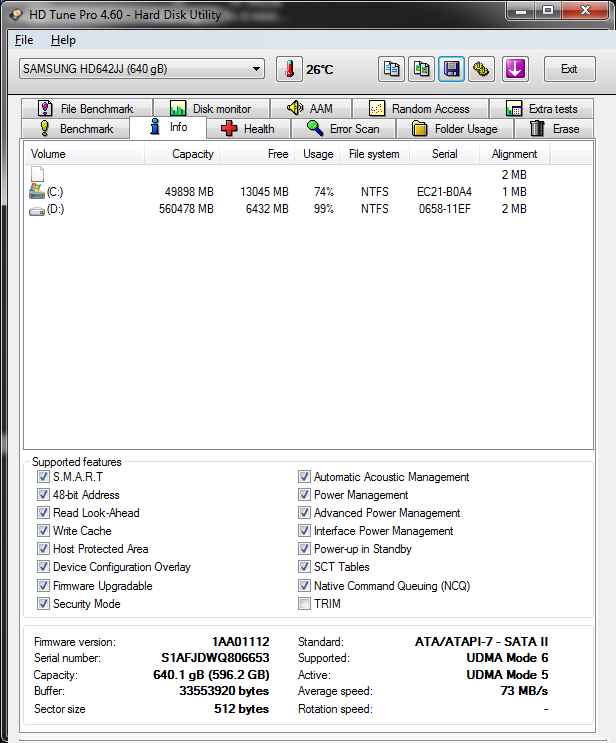Image resolution: width=616 pixels, height=743 pixels.
Task: Toggle the SCT Tables checkbox
Action: click(x=304, y=567)
